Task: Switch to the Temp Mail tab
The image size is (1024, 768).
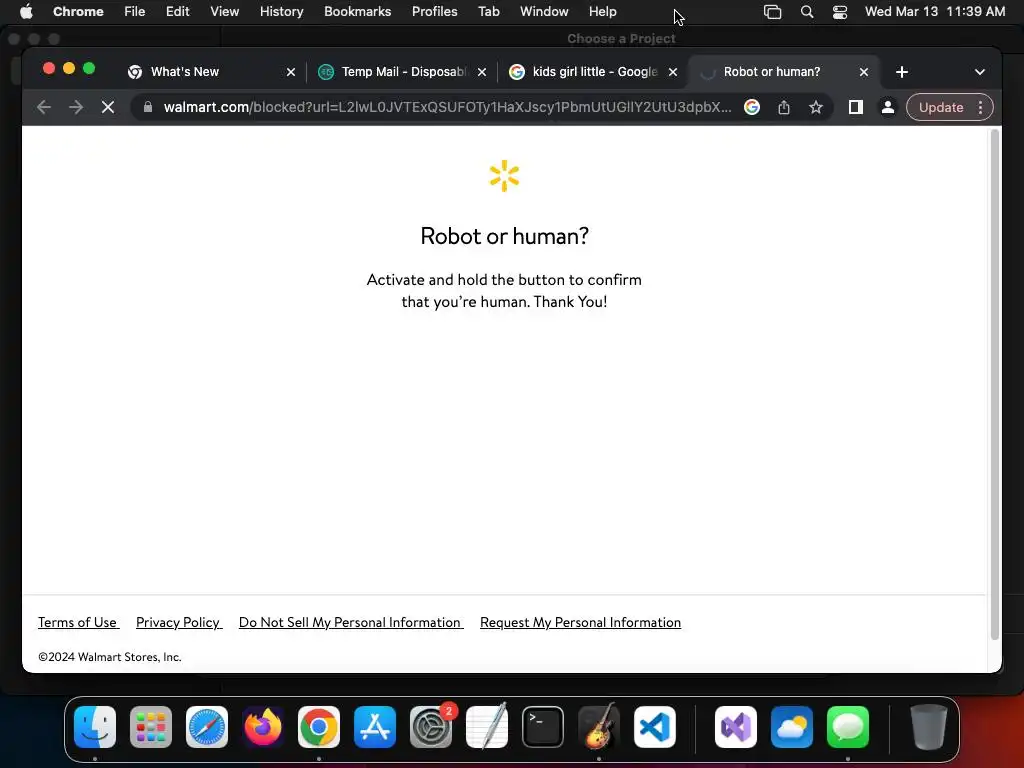Action: click(402, 72)
